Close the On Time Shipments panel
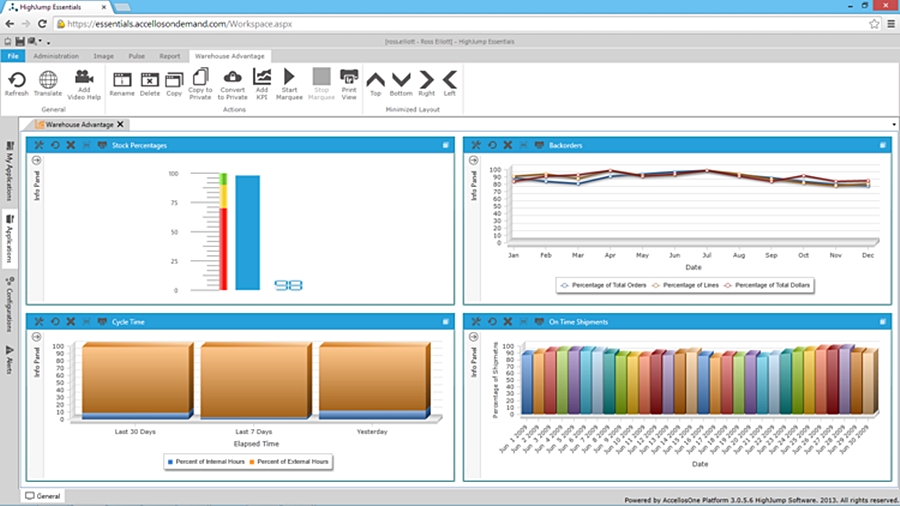 click(507, 322)
